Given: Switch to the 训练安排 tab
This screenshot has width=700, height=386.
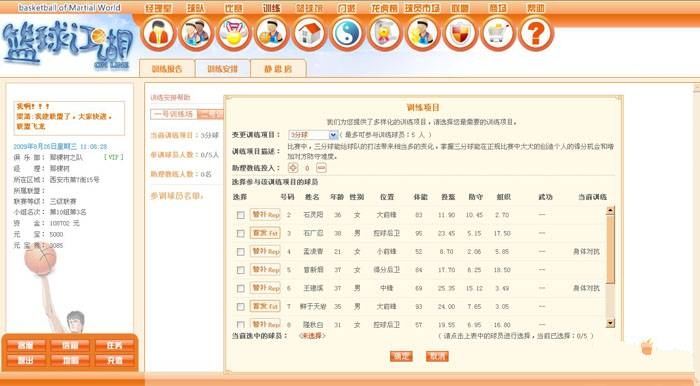Looking at the screenshot, I should click(x=222, y=69).
